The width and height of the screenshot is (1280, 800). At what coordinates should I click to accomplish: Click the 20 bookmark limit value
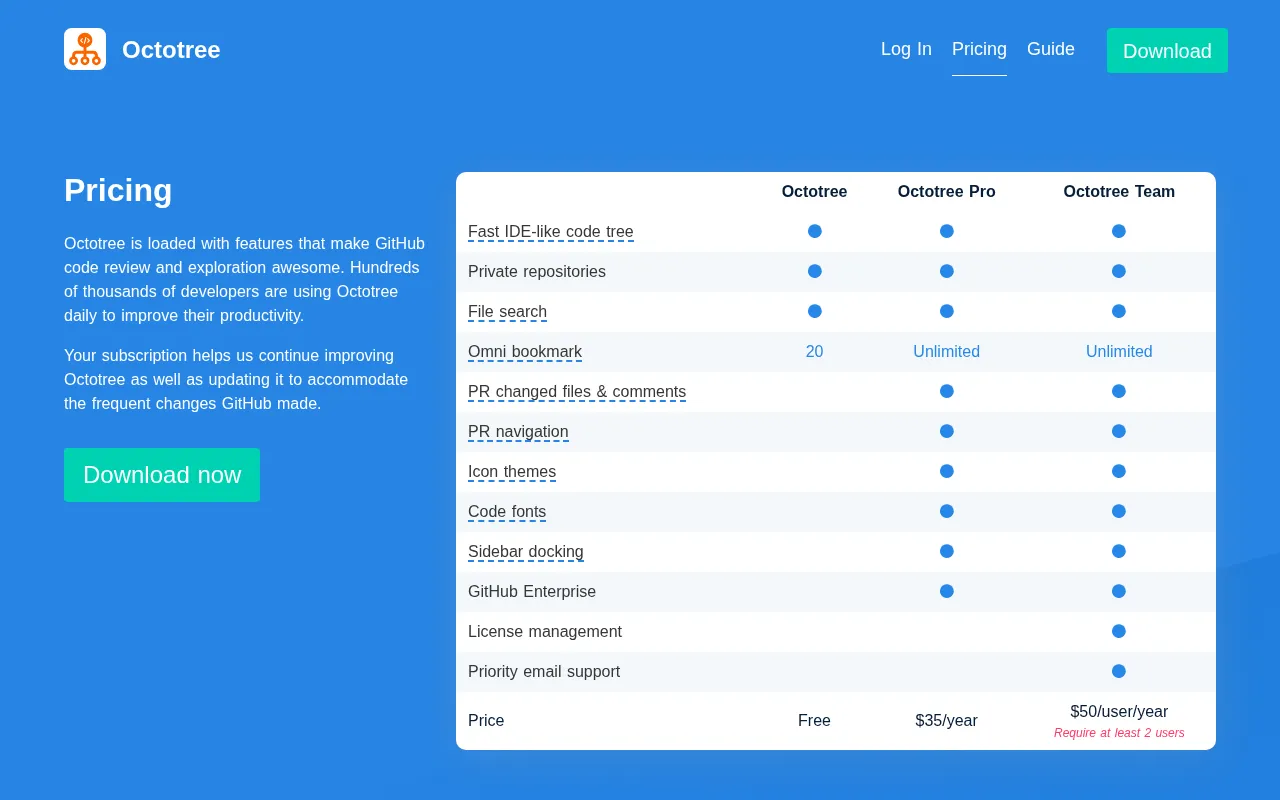click(x=814, y=352)
